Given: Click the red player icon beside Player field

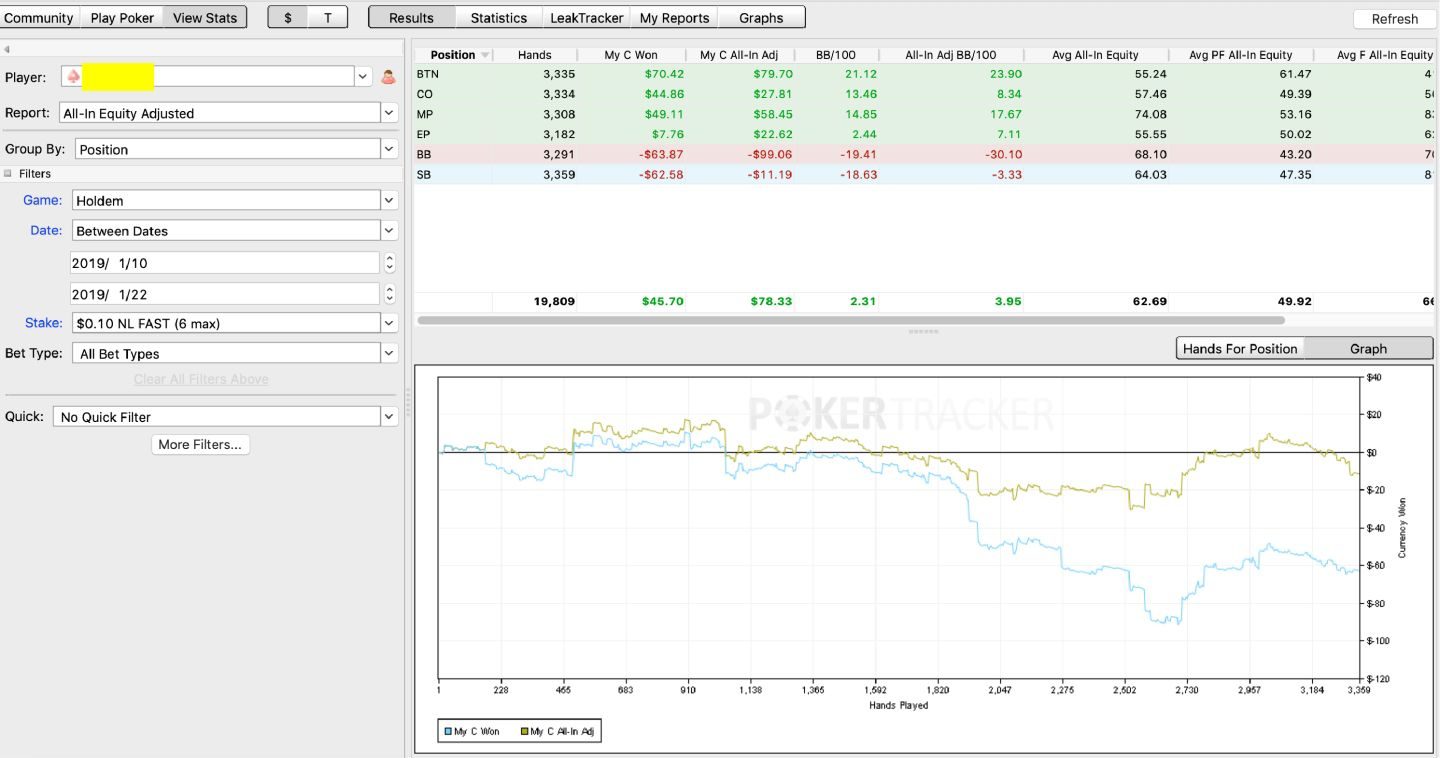Looking at the screenshot, I should [x=389, y=77].
